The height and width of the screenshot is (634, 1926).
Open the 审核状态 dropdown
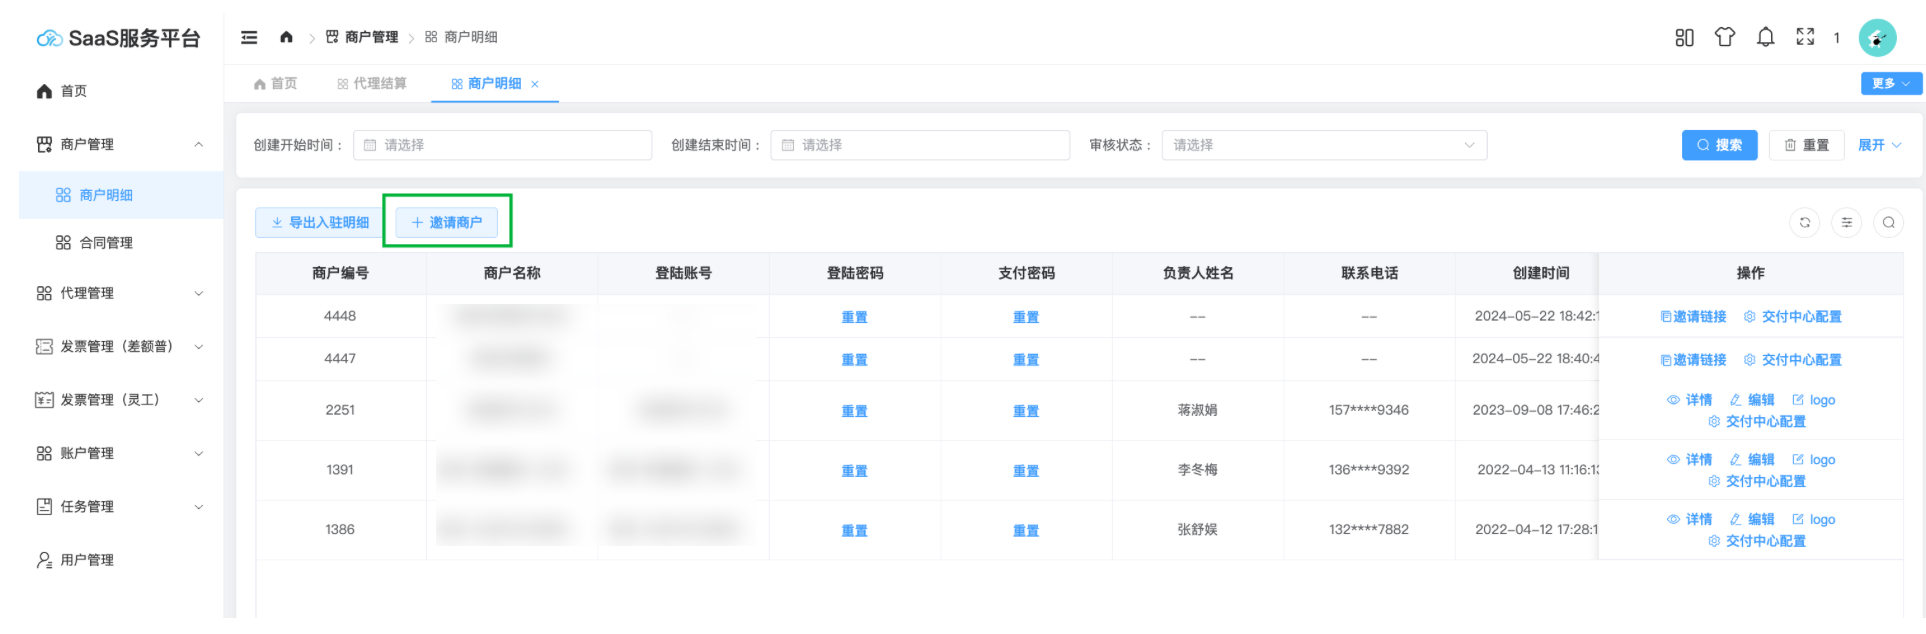coord(1323,145)
